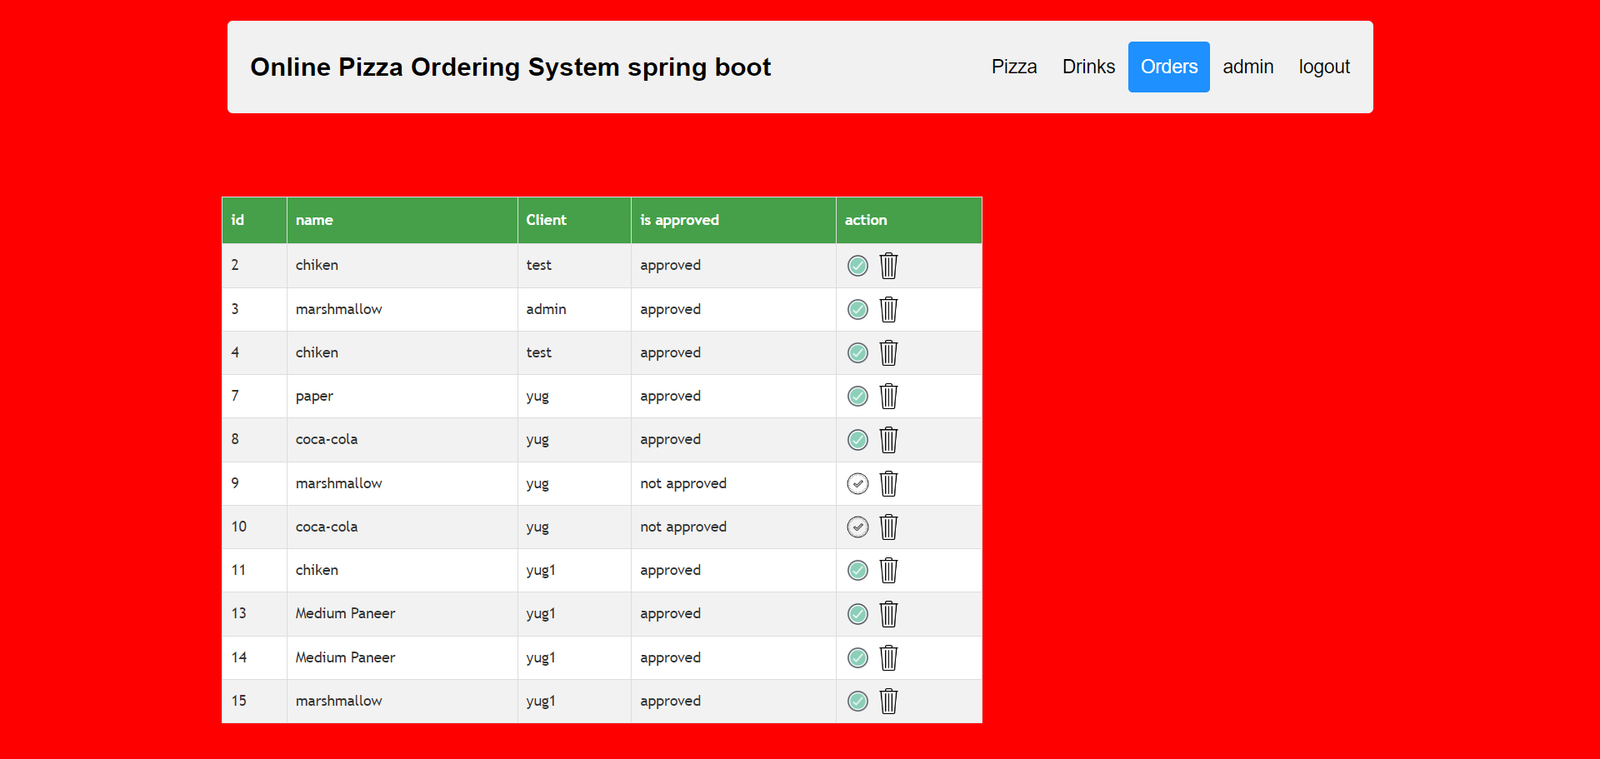Image resolution: width=1600 pixels, height=759 pixels.
Task: Approve order 9 with the checkmark icon
Action: pyautogui.click(x=857, y=484)
